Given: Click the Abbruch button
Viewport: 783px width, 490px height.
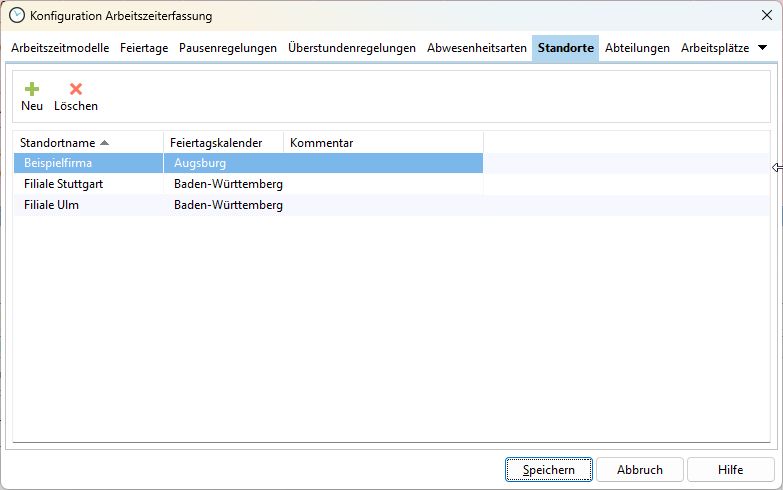Looking at the screenshot, I should click(x=640, y=470).
